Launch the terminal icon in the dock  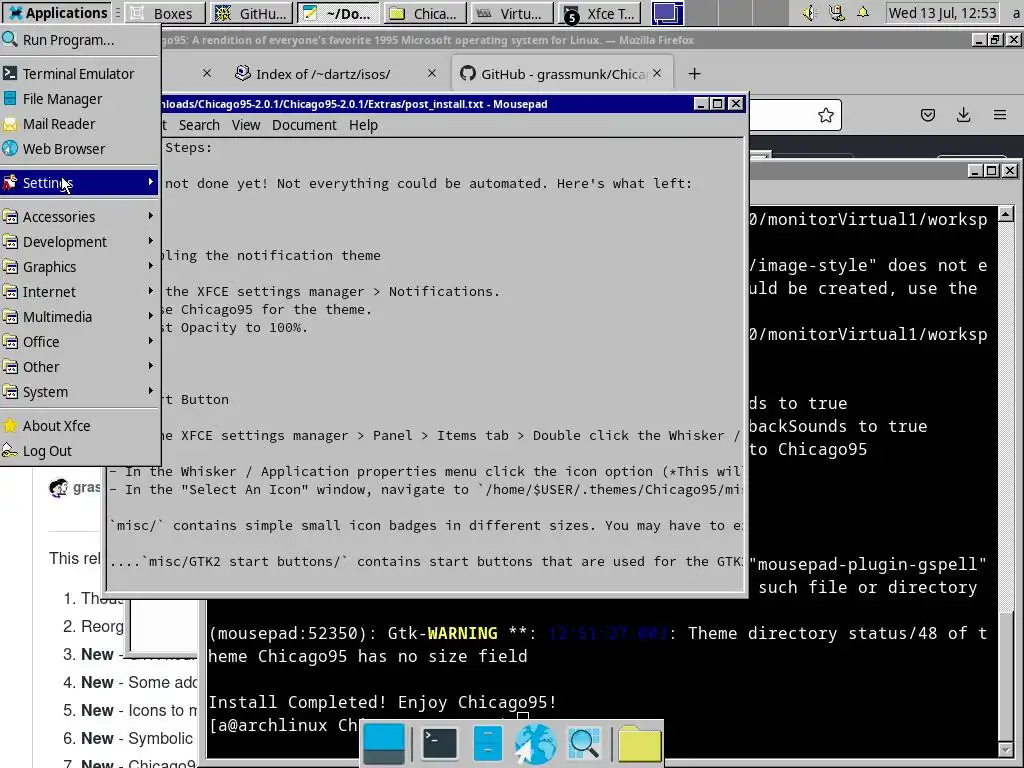tap(440, 743)
